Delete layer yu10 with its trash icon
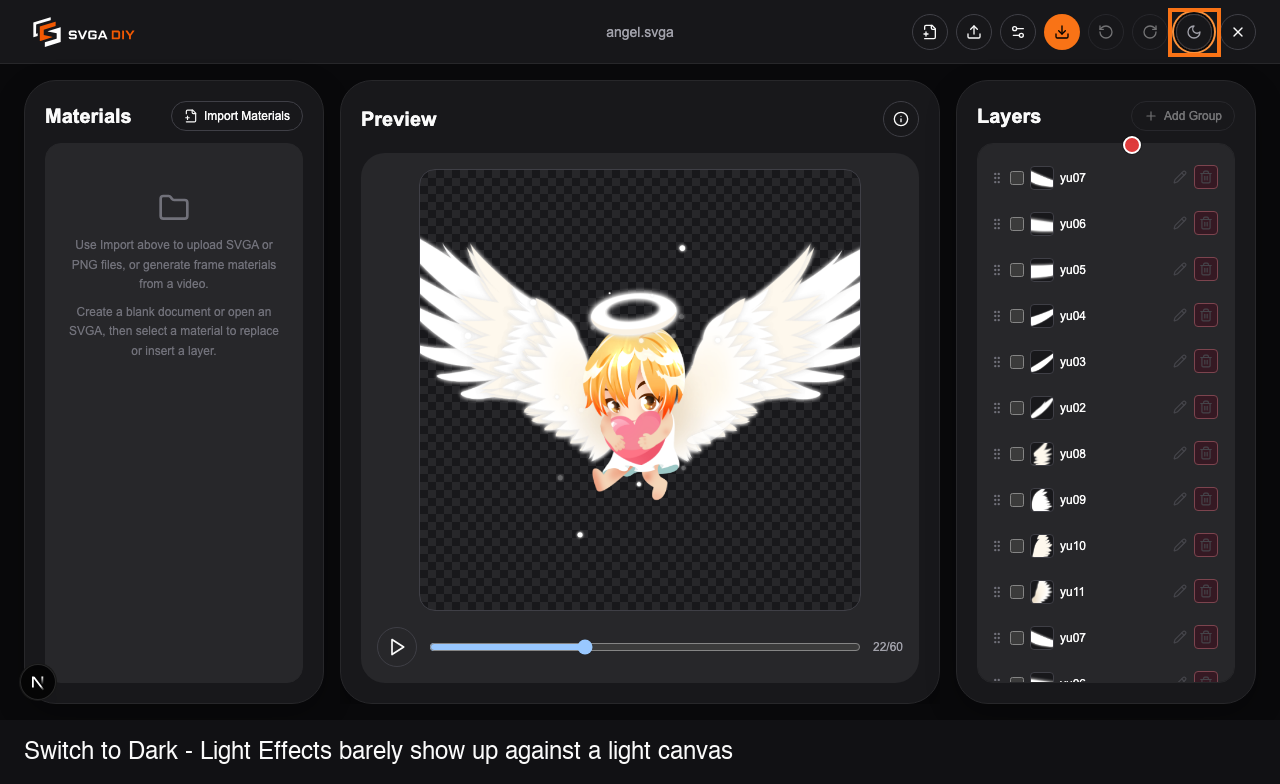Image resolution: width=1280 pixels, height=784 pixels. pyautogui.click(x=1206, y=545)
